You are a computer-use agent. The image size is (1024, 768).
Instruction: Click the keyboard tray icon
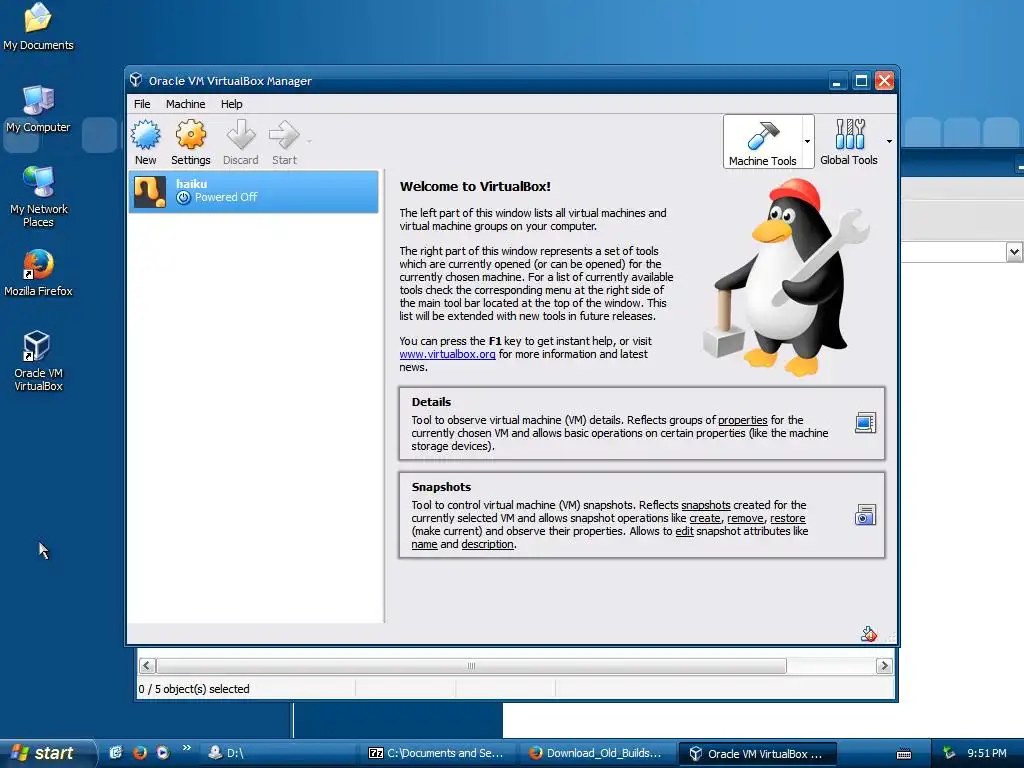[x=904, y=754]
